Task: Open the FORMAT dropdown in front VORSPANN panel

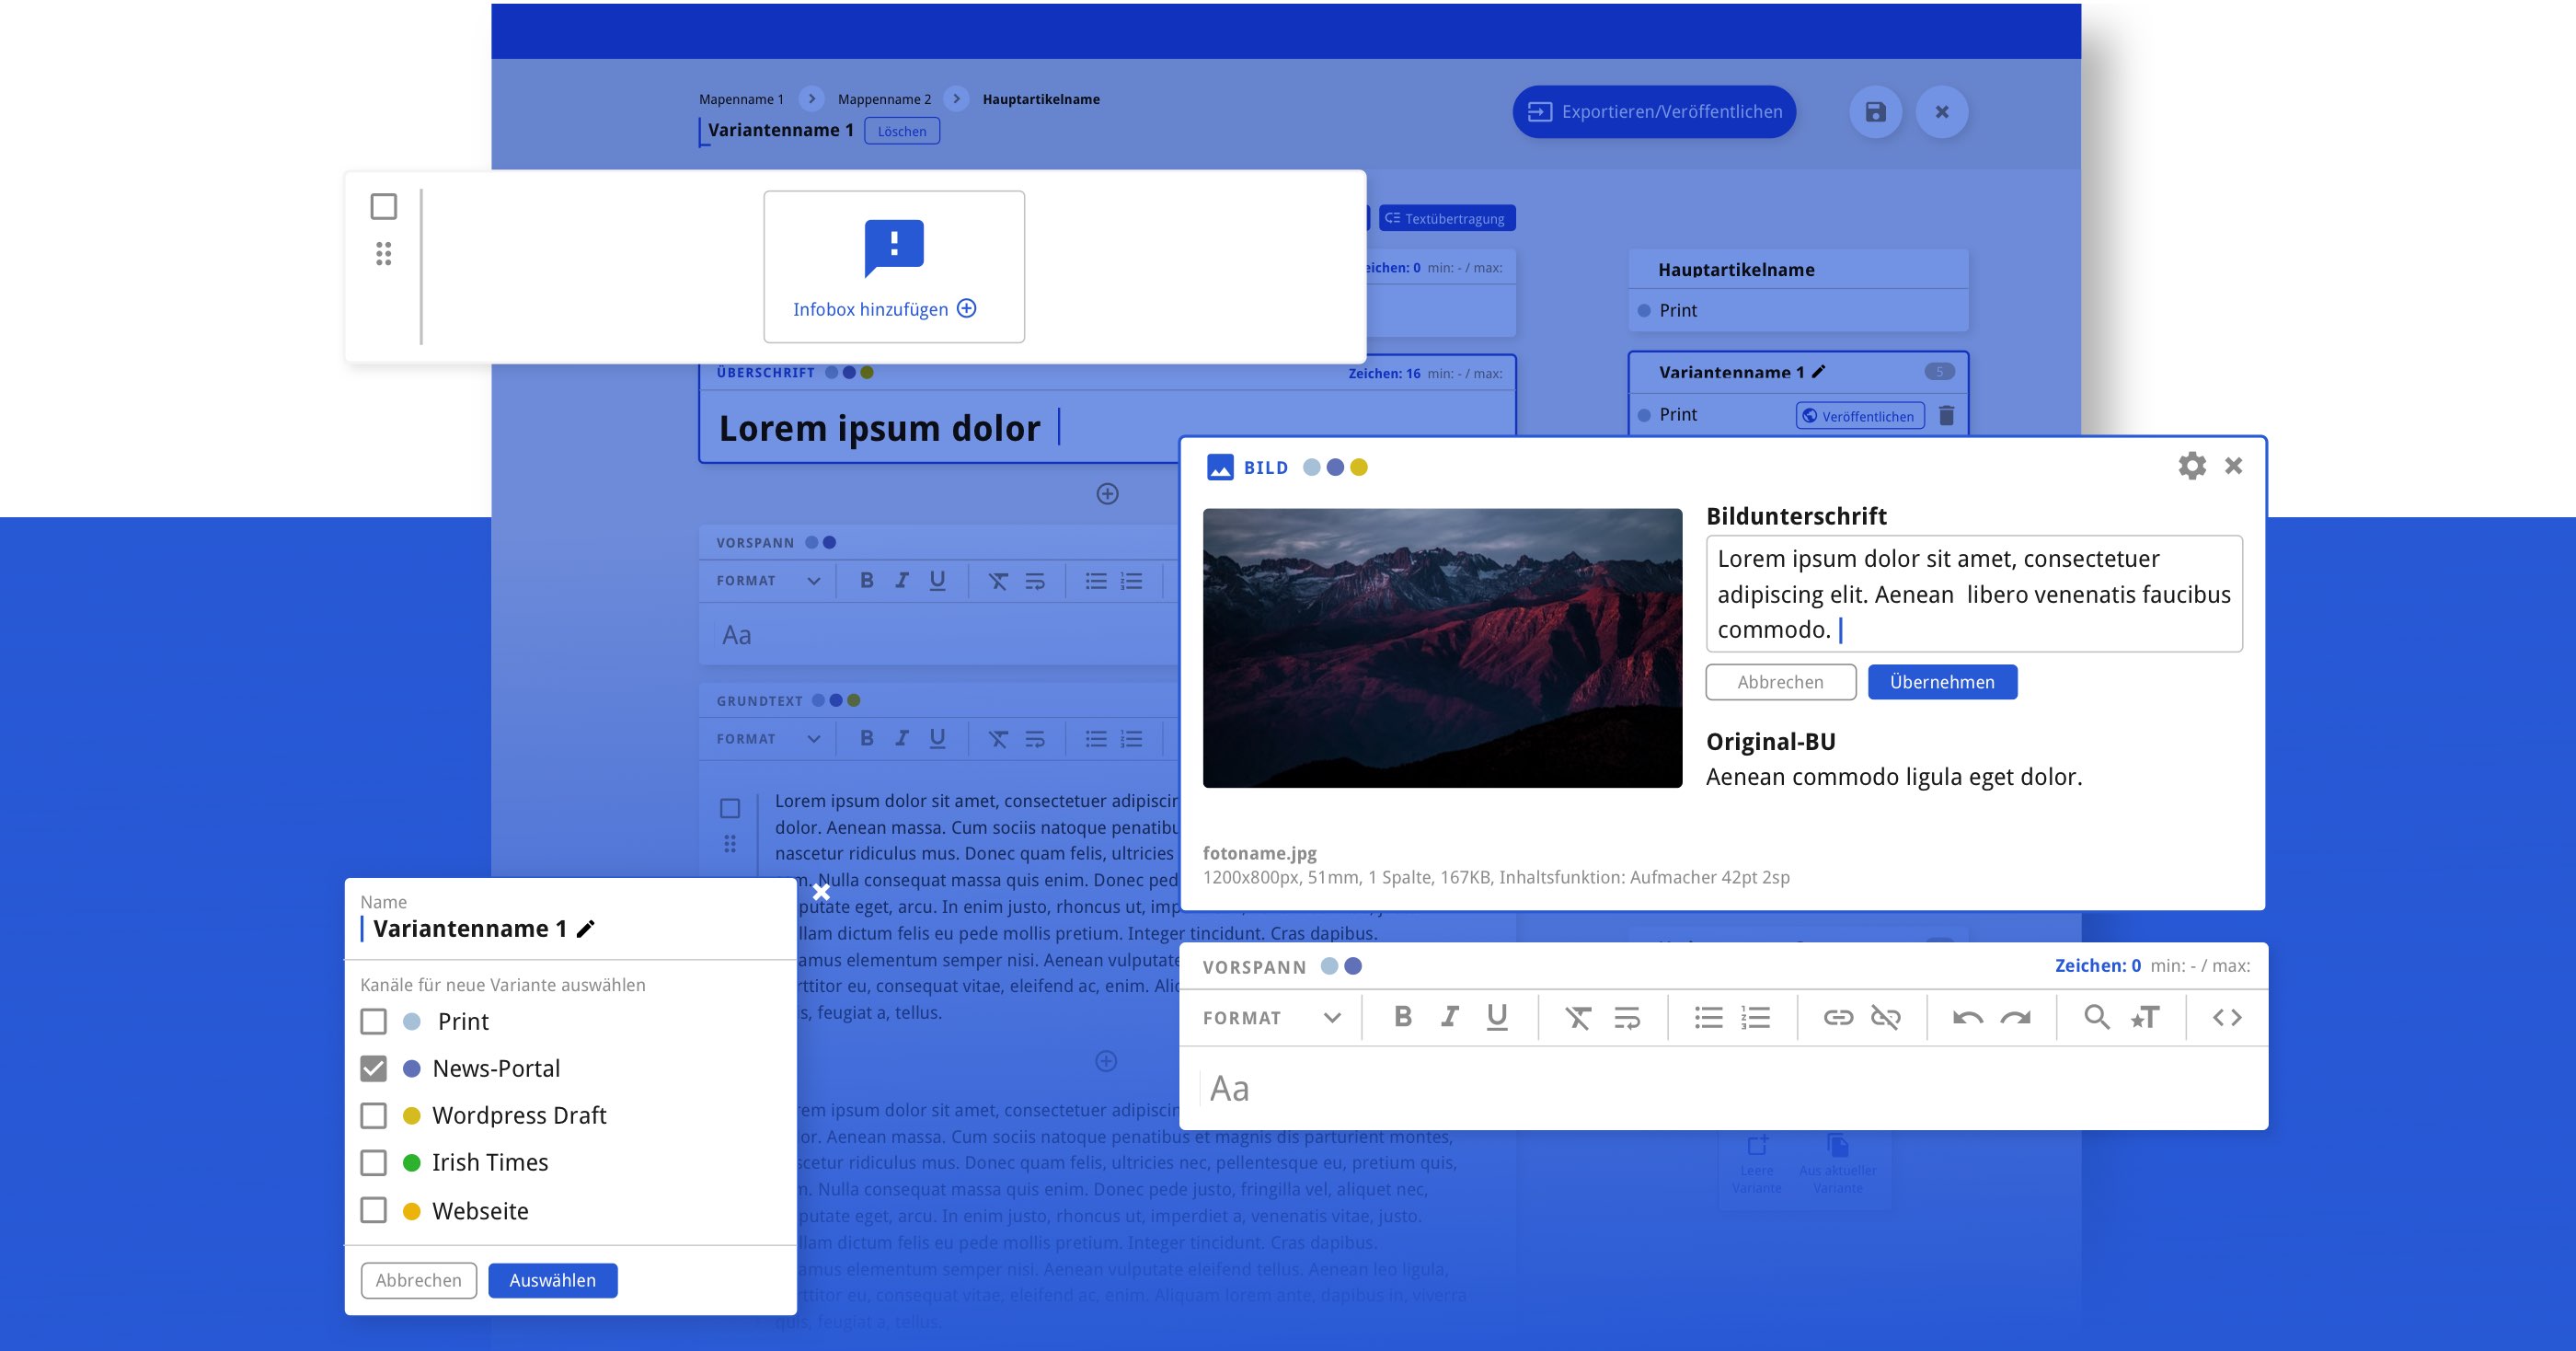Action: tap(1272, 1018)
